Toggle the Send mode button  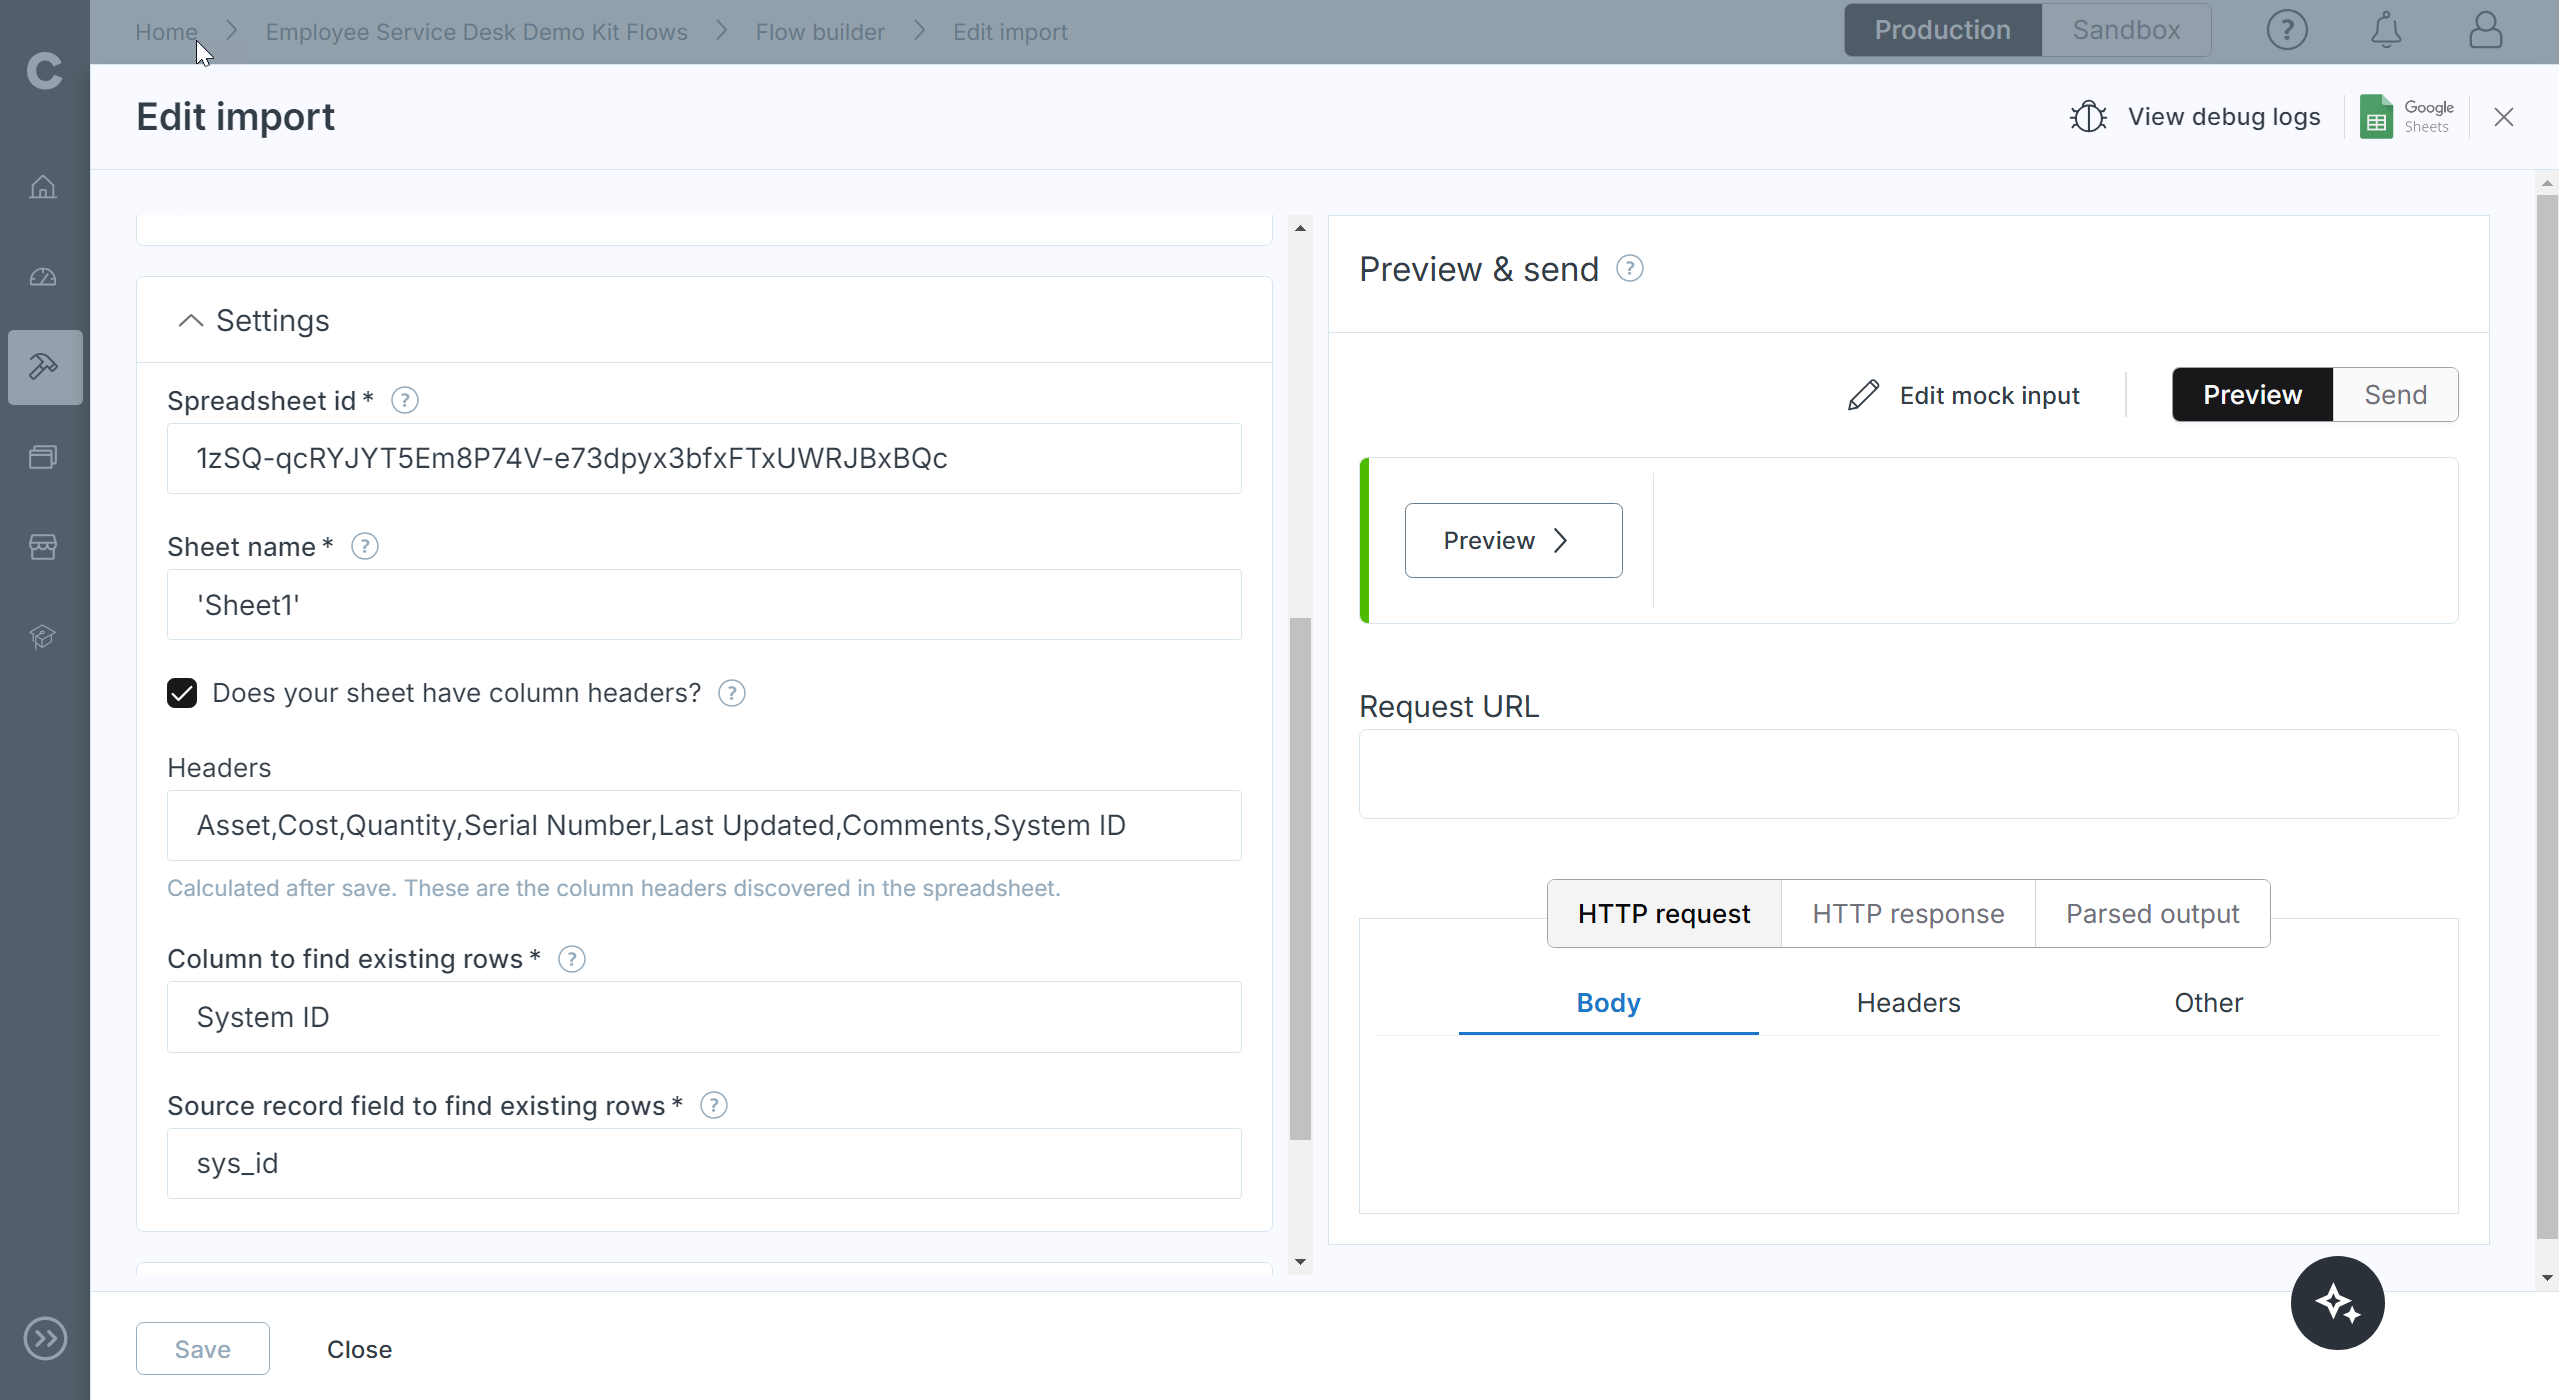click(2395, 395)
